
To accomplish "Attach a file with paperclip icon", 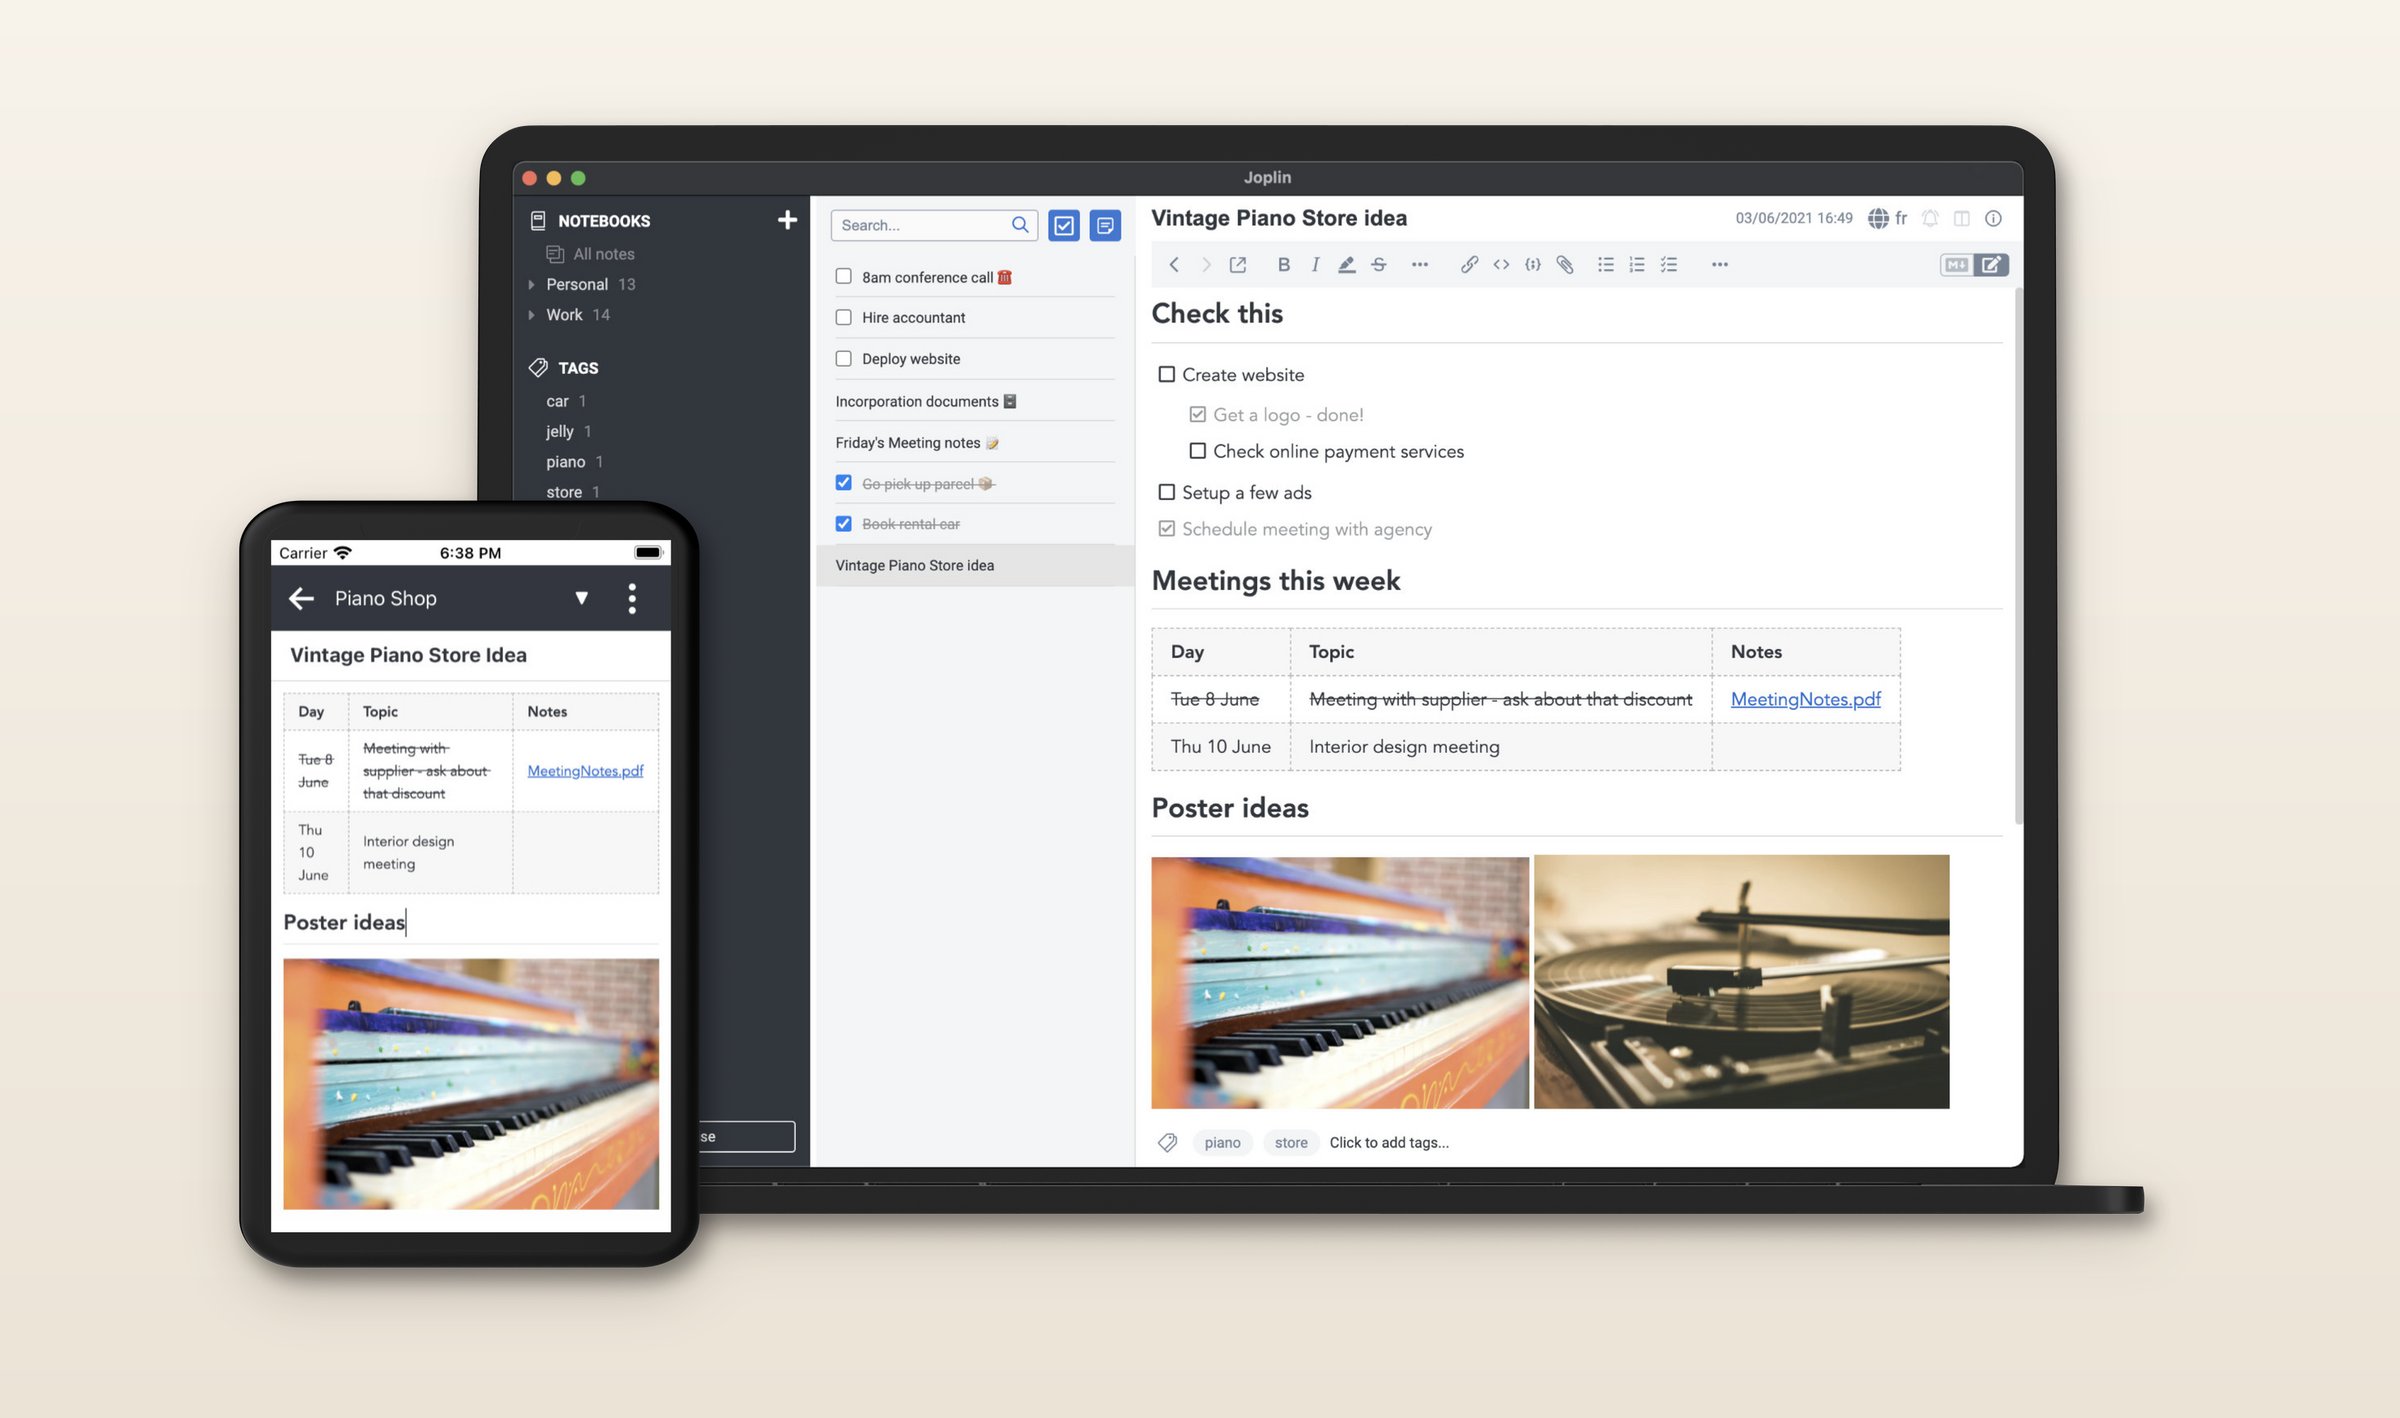I will (1565, 265).
